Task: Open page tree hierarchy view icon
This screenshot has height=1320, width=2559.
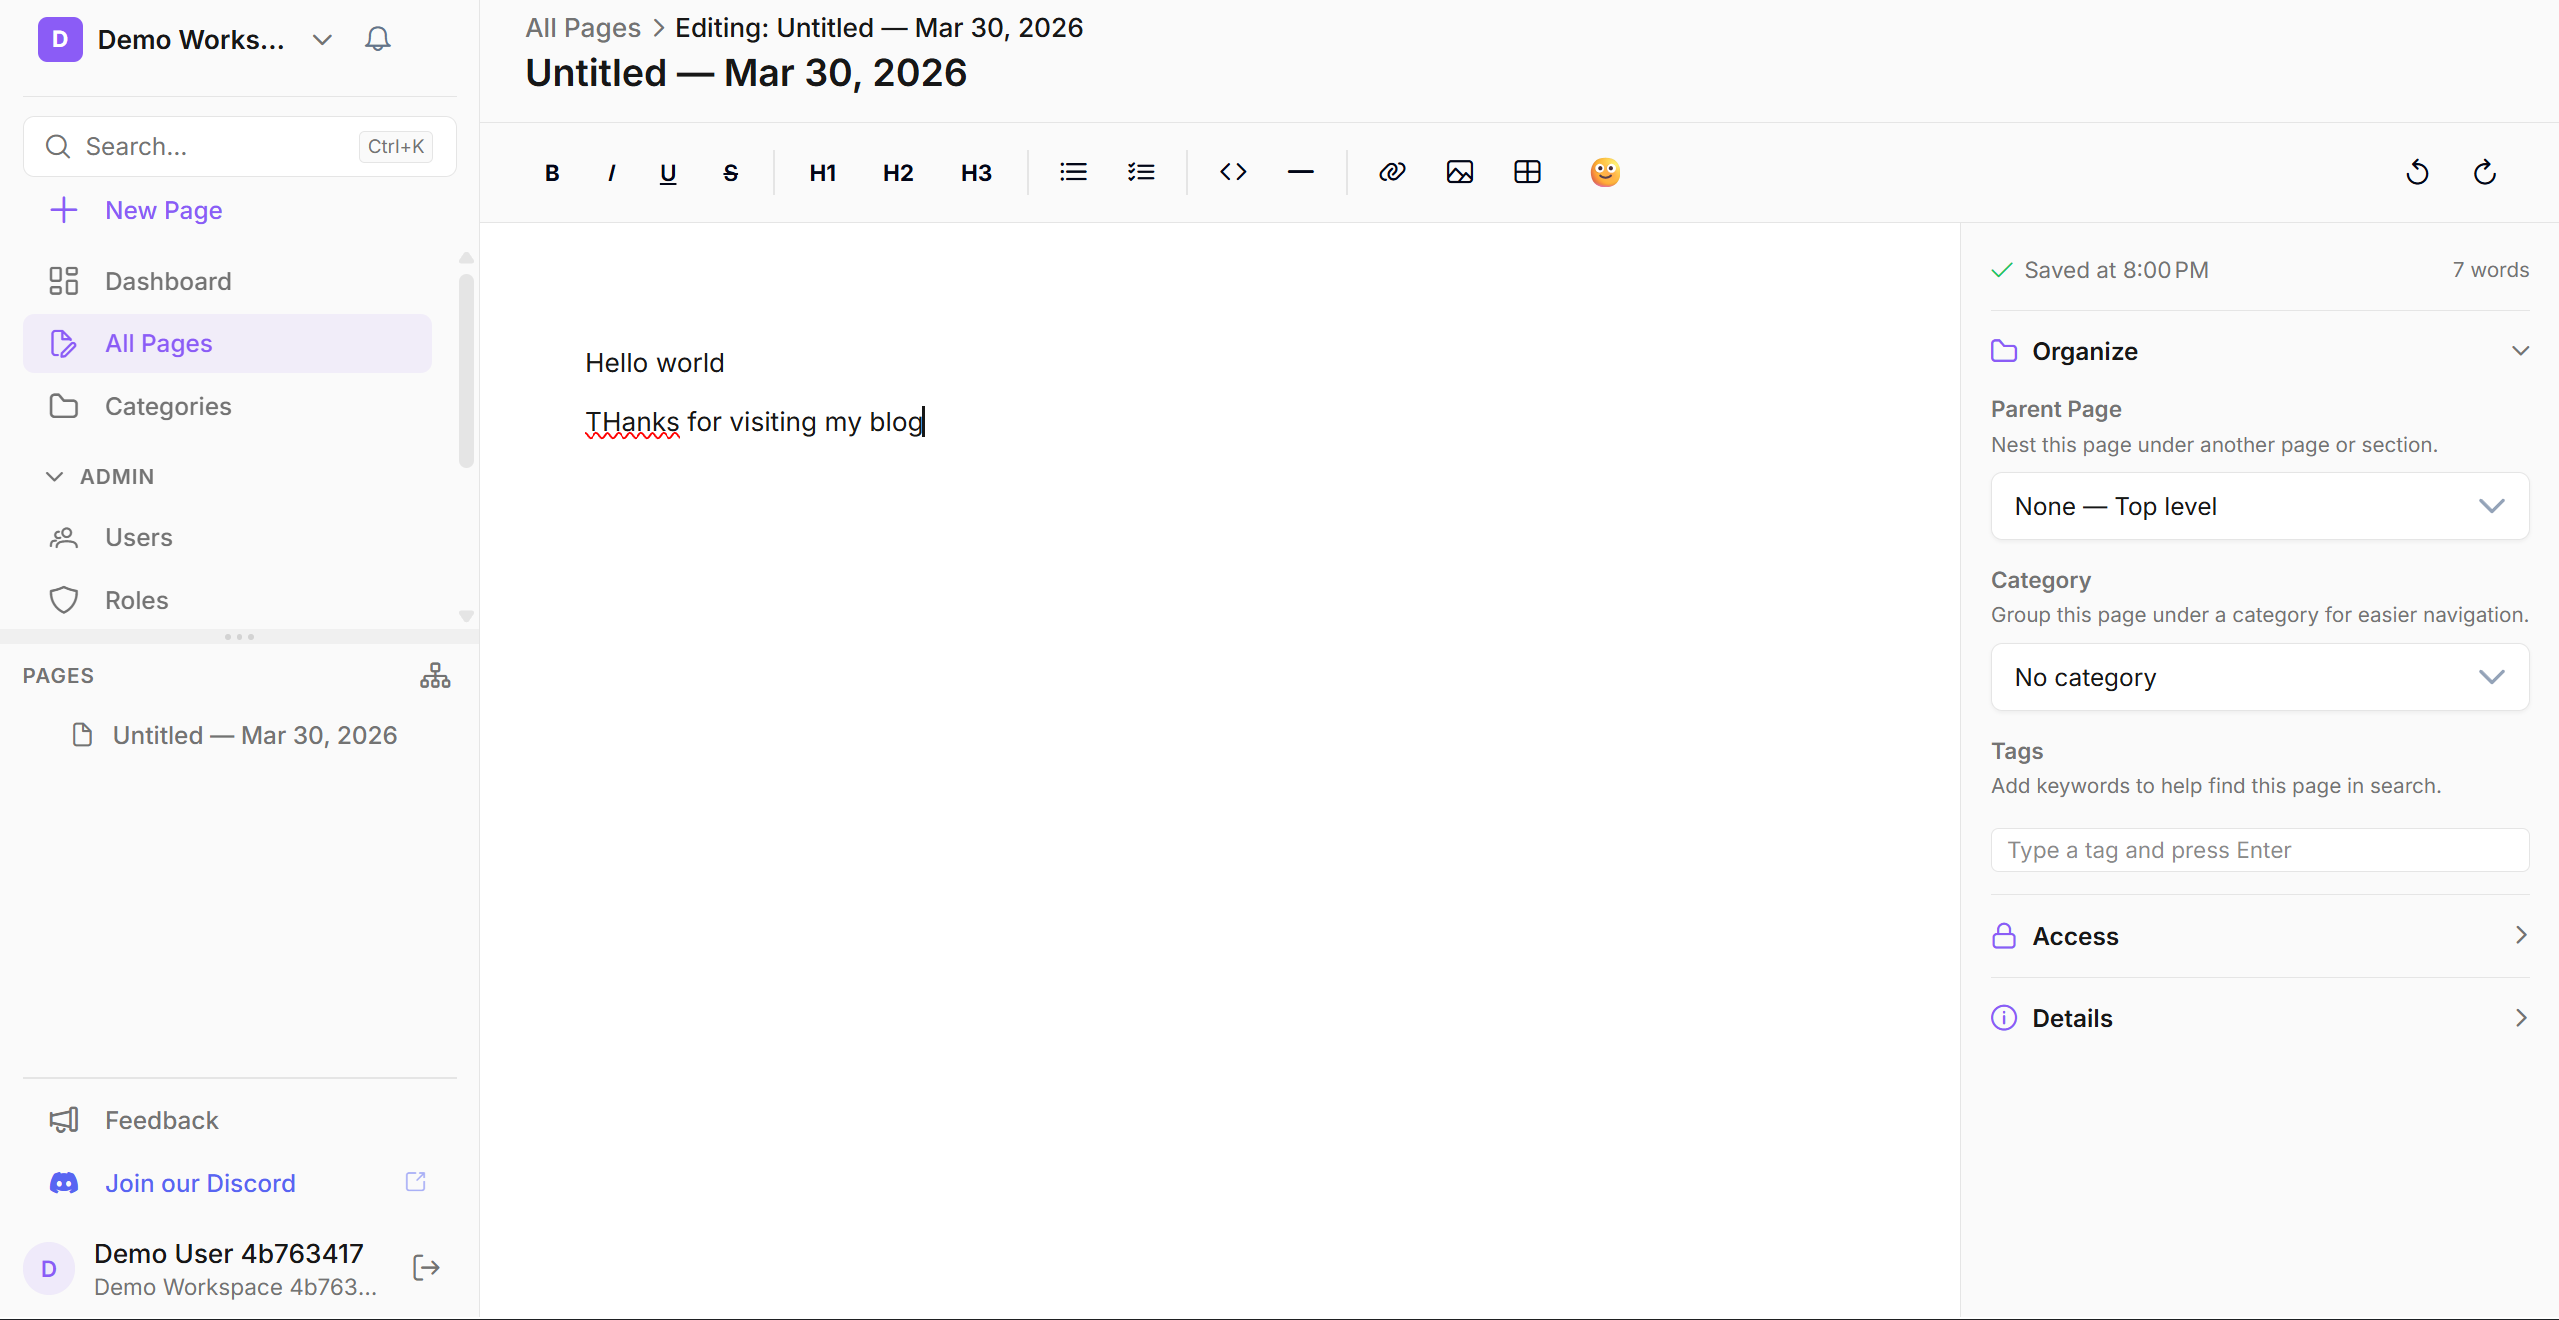Action: (435, 675)
